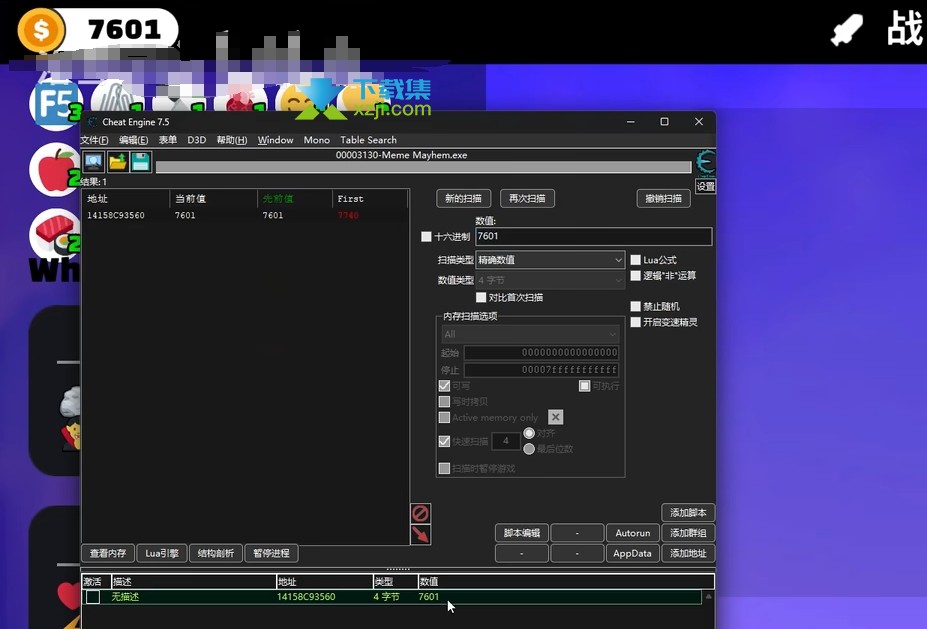
Task: Copy selected result down with the red arrow
Action: (420, 534)
